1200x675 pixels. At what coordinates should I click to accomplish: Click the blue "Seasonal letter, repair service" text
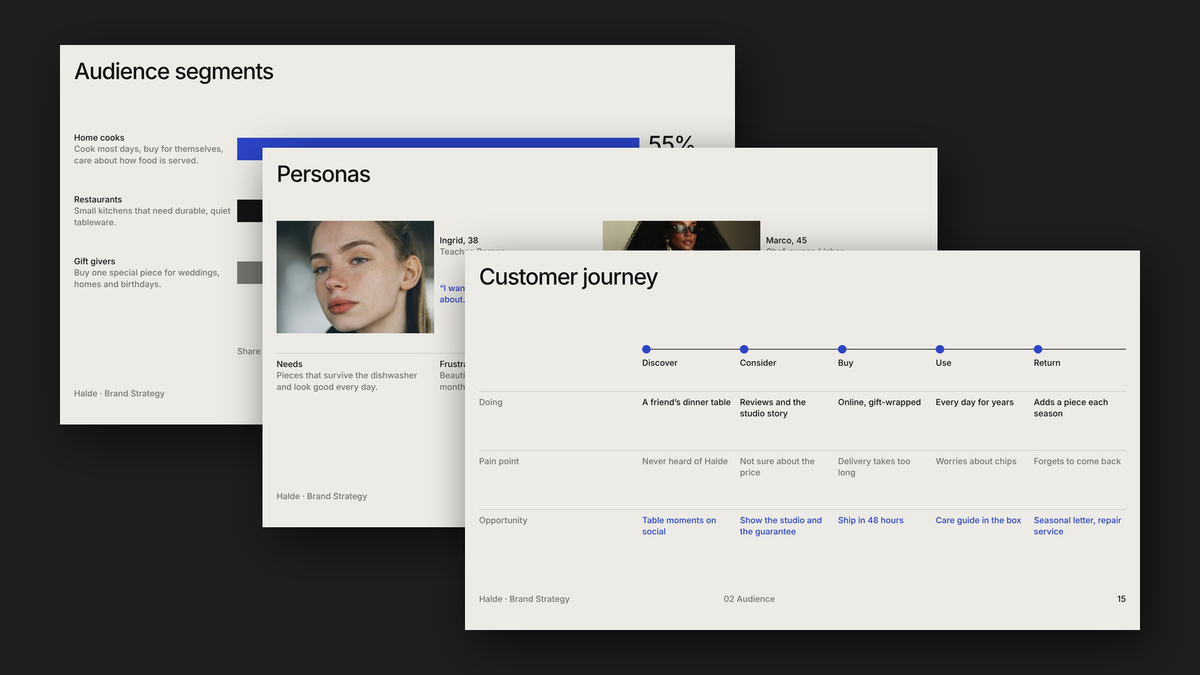click(1078, 526)
